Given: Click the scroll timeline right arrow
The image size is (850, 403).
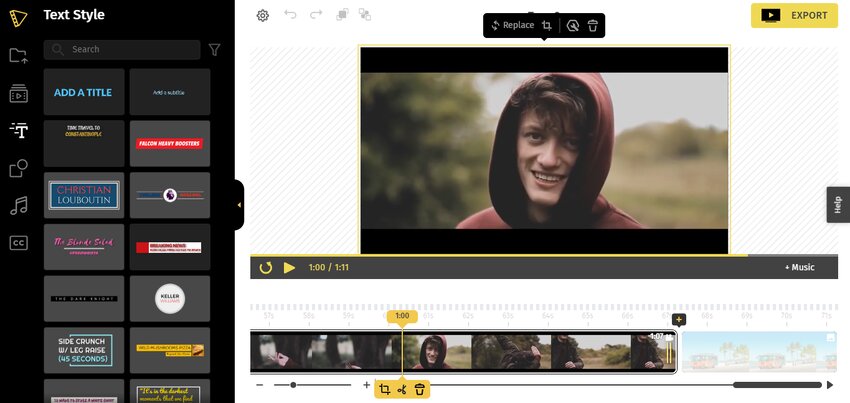Looking at the screenshot, I should [x=829, y=385].
